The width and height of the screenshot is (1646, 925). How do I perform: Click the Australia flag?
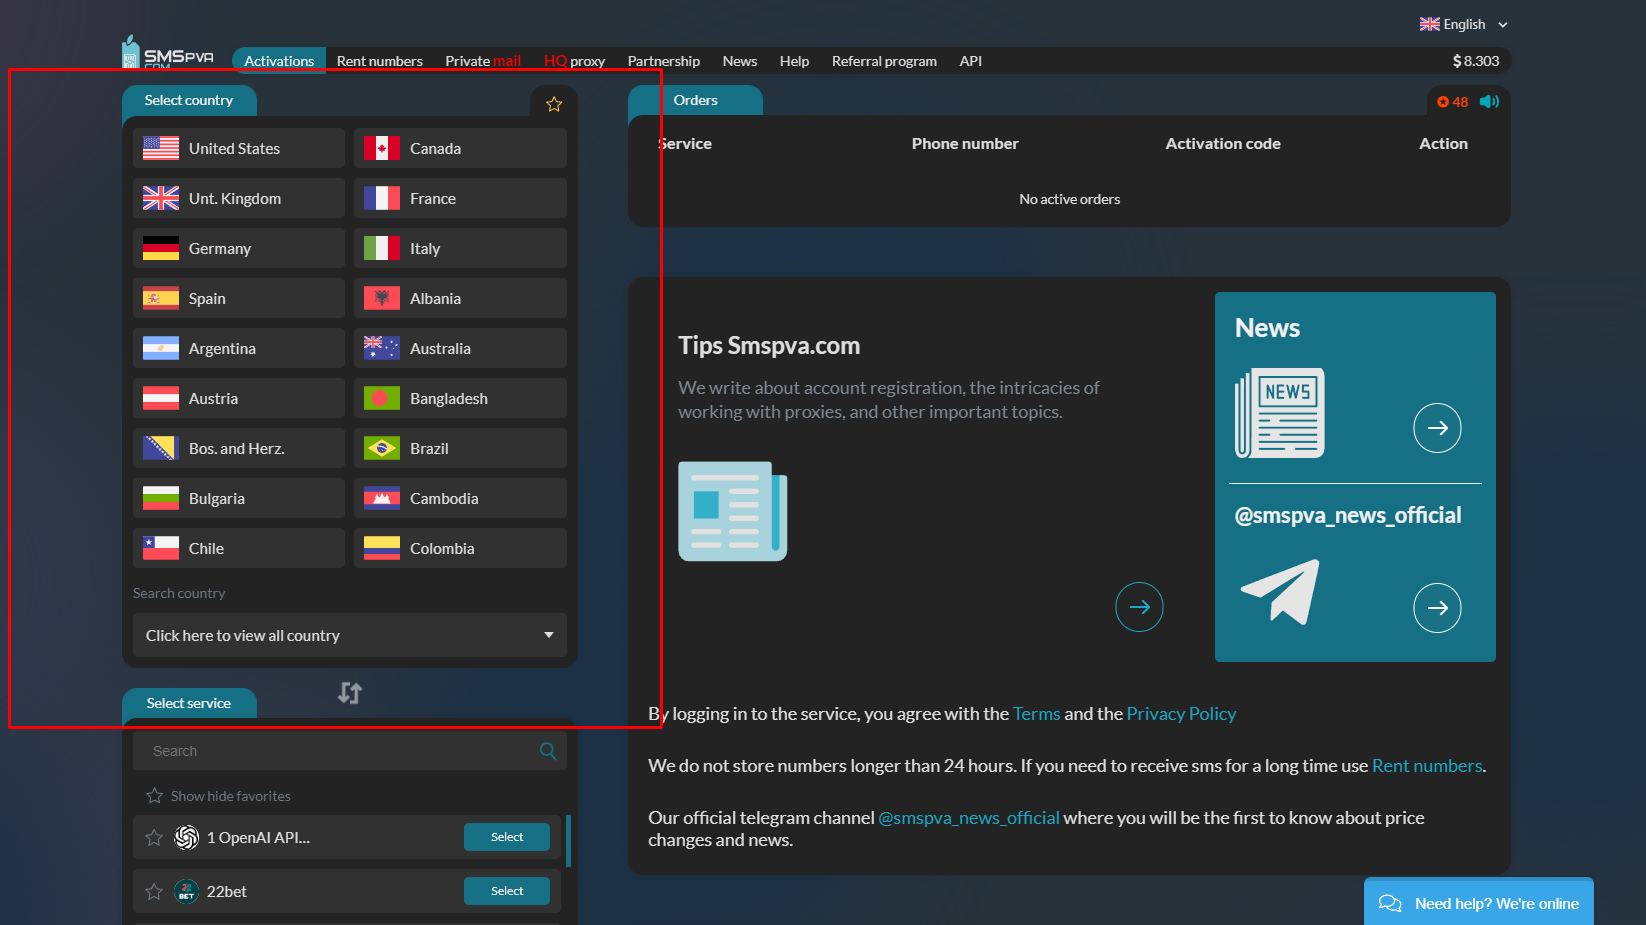click(x=382, y=348)
